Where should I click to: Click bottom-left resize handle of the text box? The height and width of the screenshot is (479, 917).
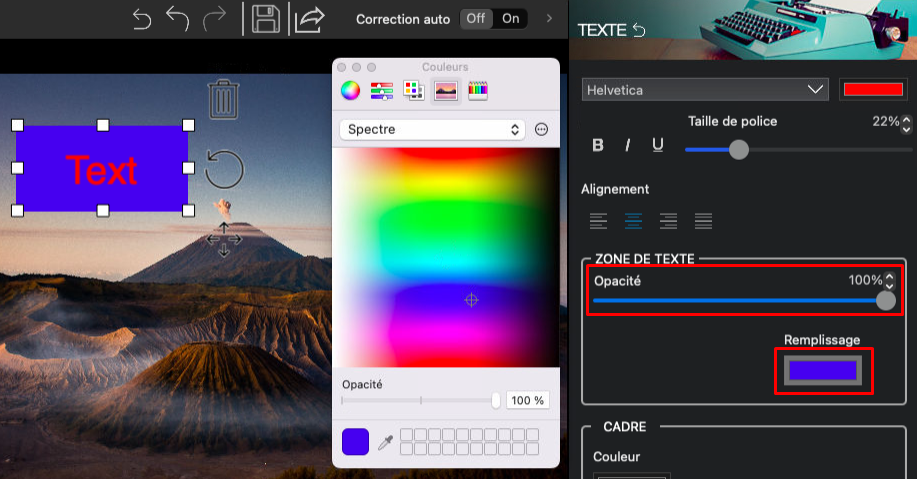pos(18,211)
